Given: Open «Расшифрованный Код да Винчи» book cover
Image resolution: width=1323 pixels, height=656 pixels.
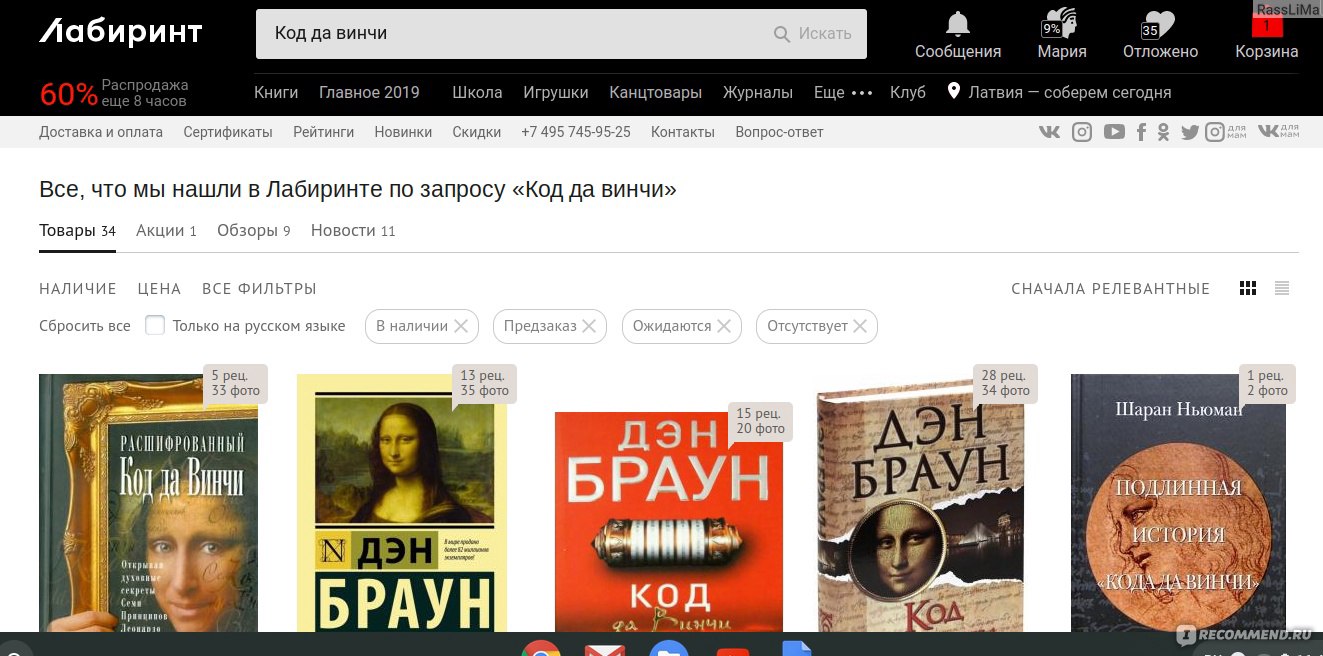Looking at the screenshot, I should point(148,503).
